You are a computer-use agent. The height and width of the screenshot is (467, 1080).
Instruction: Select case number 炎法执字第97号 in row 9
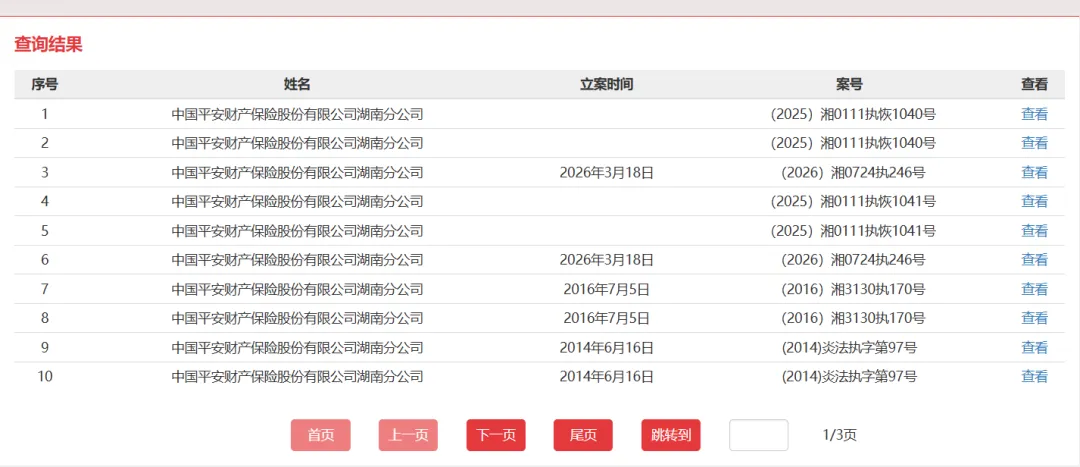coord(849,348)
